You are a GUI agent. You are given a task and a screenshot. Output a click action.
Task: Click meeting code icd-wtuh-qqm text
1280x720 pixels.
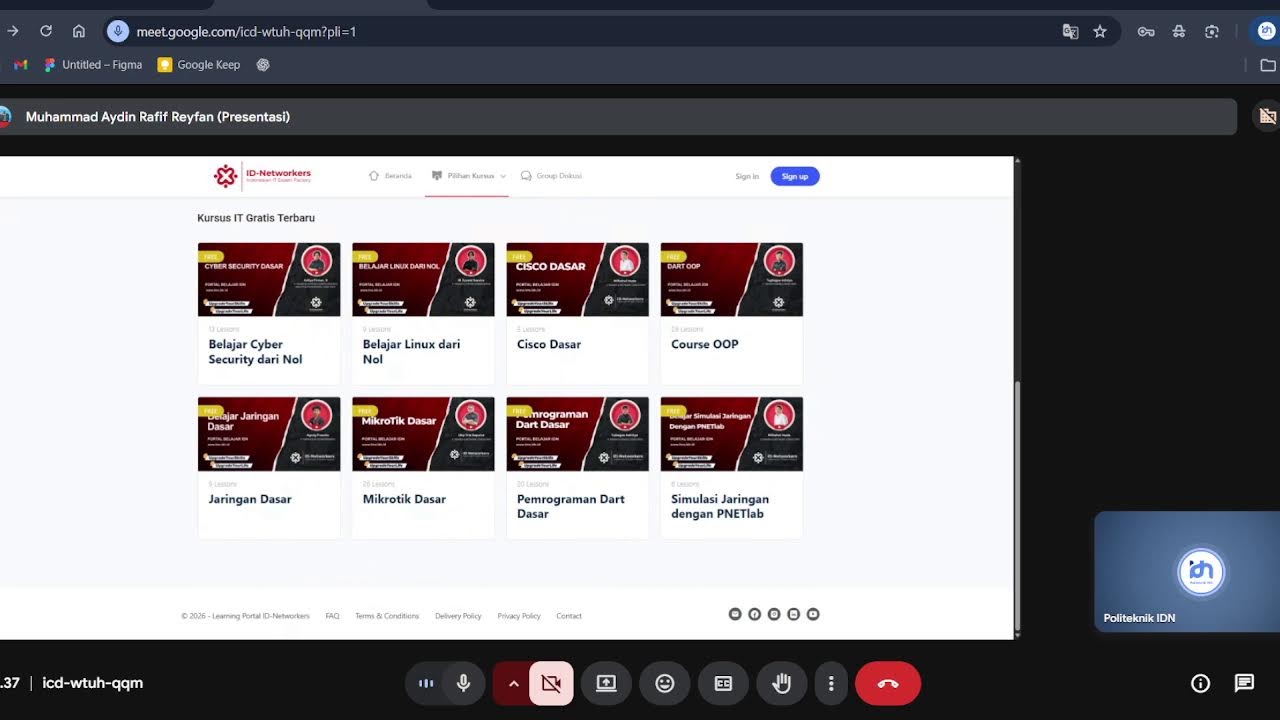[93, 683]
